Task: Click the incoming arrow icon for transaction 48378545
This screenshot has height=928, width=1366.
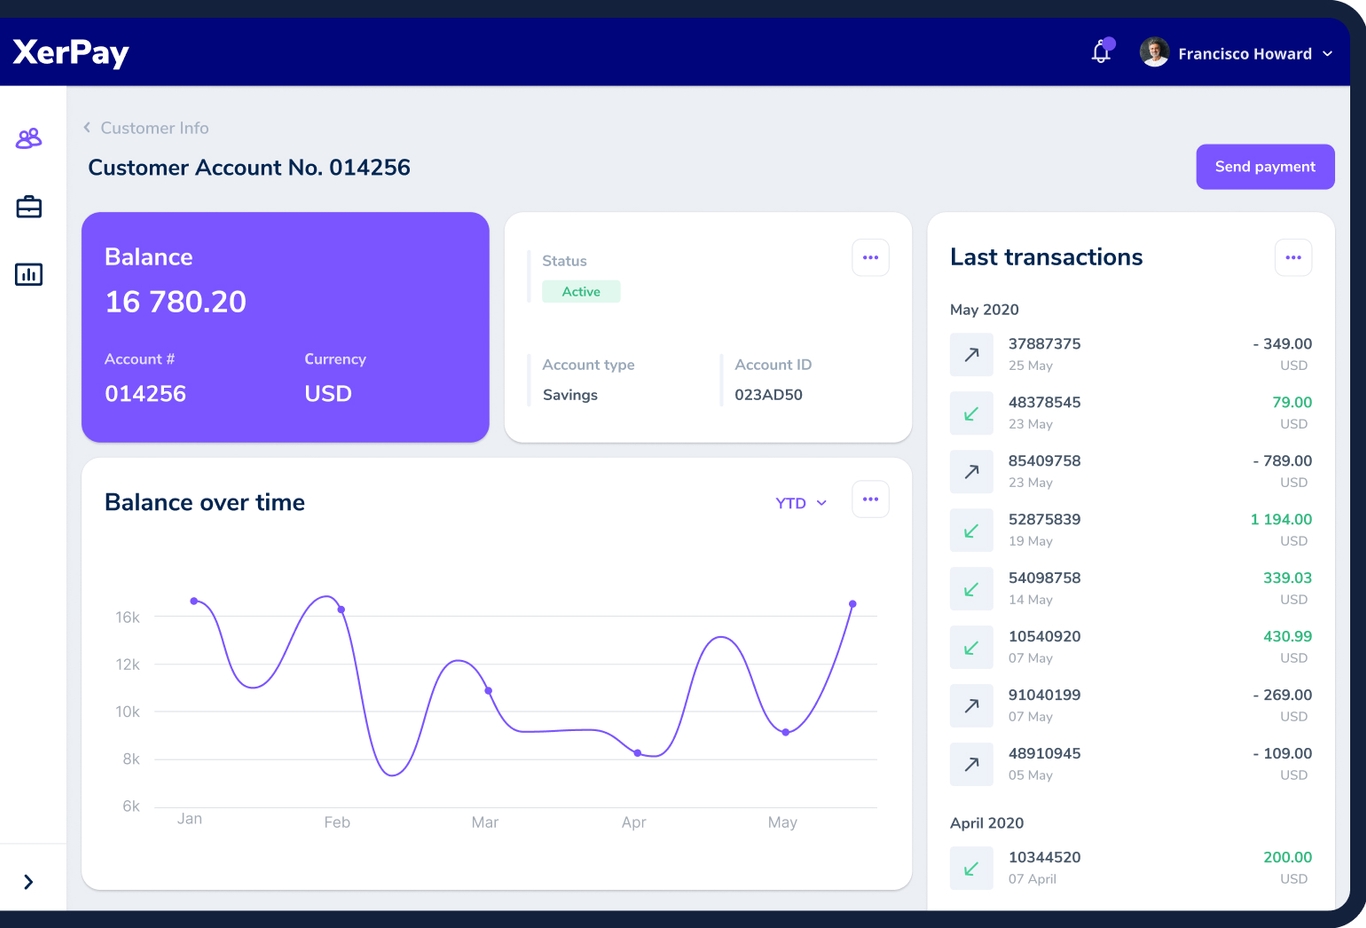Action: (x=971, y=413)
